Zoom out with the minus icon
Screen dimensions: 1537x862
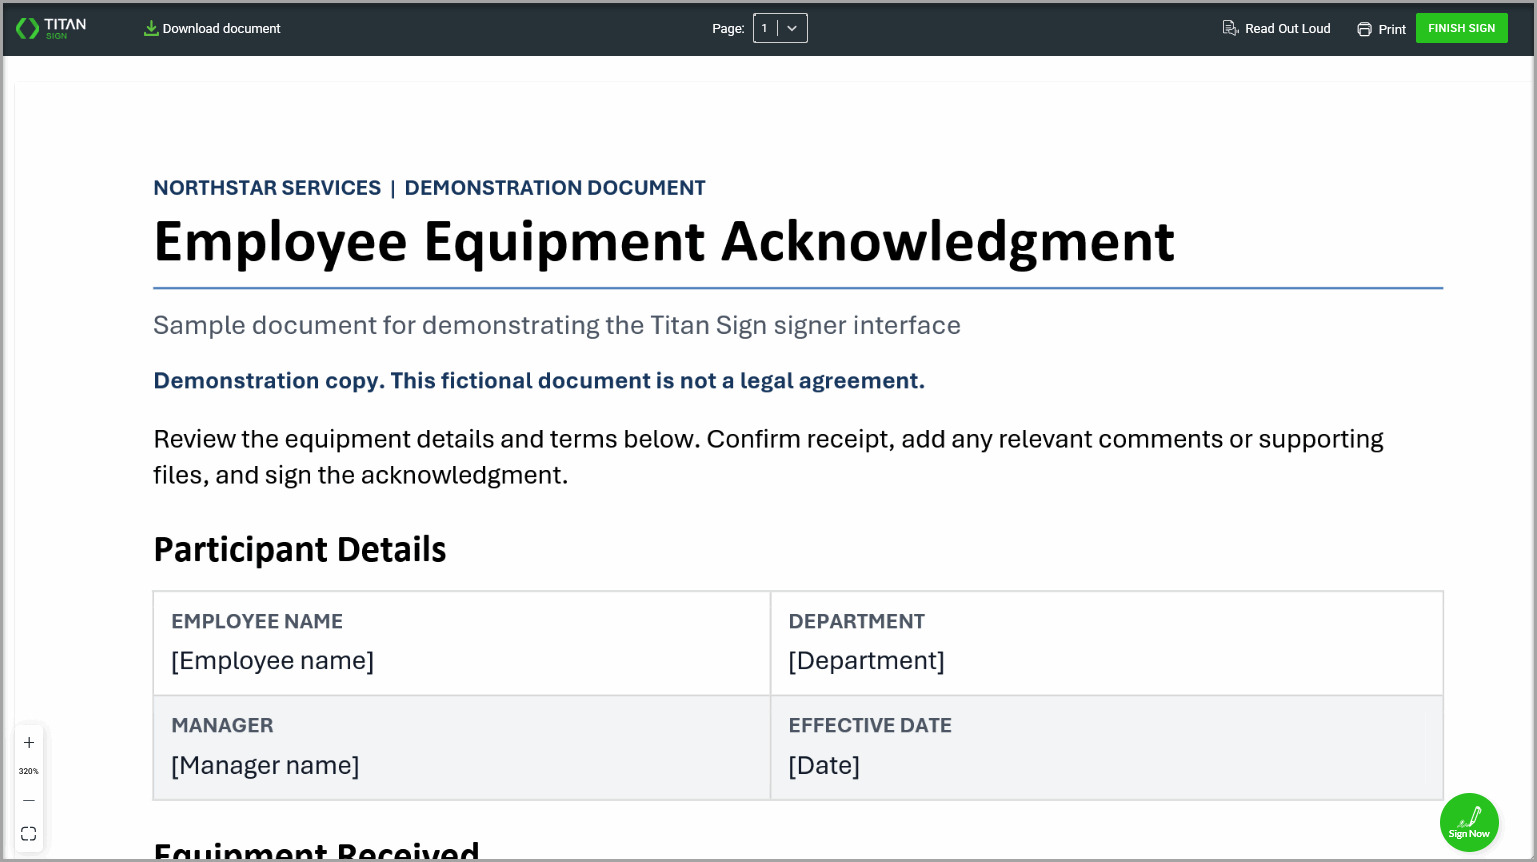[29, 800]
